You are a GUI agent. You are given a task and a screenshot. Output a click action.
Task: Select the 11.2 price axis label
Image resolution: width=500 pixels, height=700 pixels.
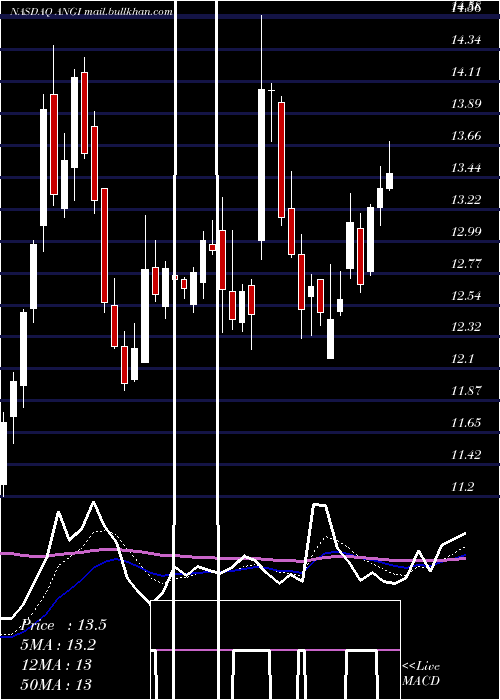[462, 487]
